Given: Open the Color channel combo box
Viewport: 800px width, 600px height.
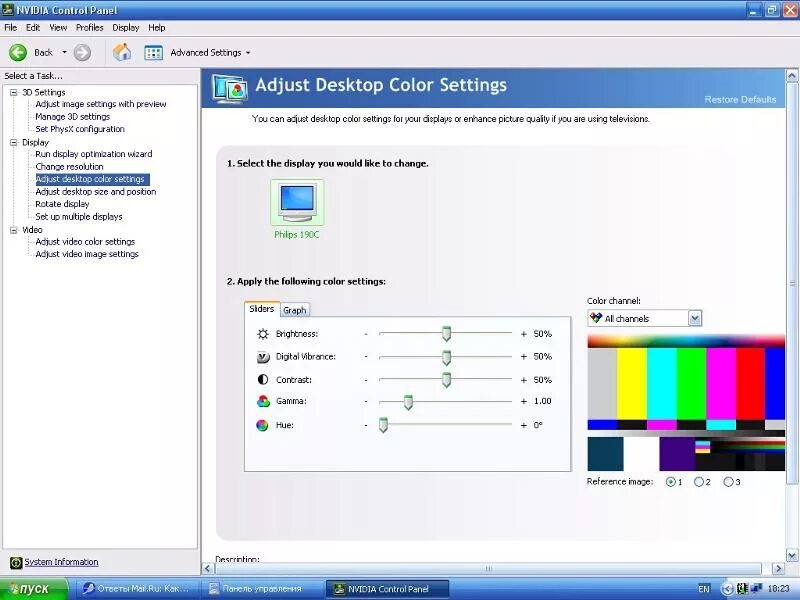Looking at the screenshot, I should [645, 318].
